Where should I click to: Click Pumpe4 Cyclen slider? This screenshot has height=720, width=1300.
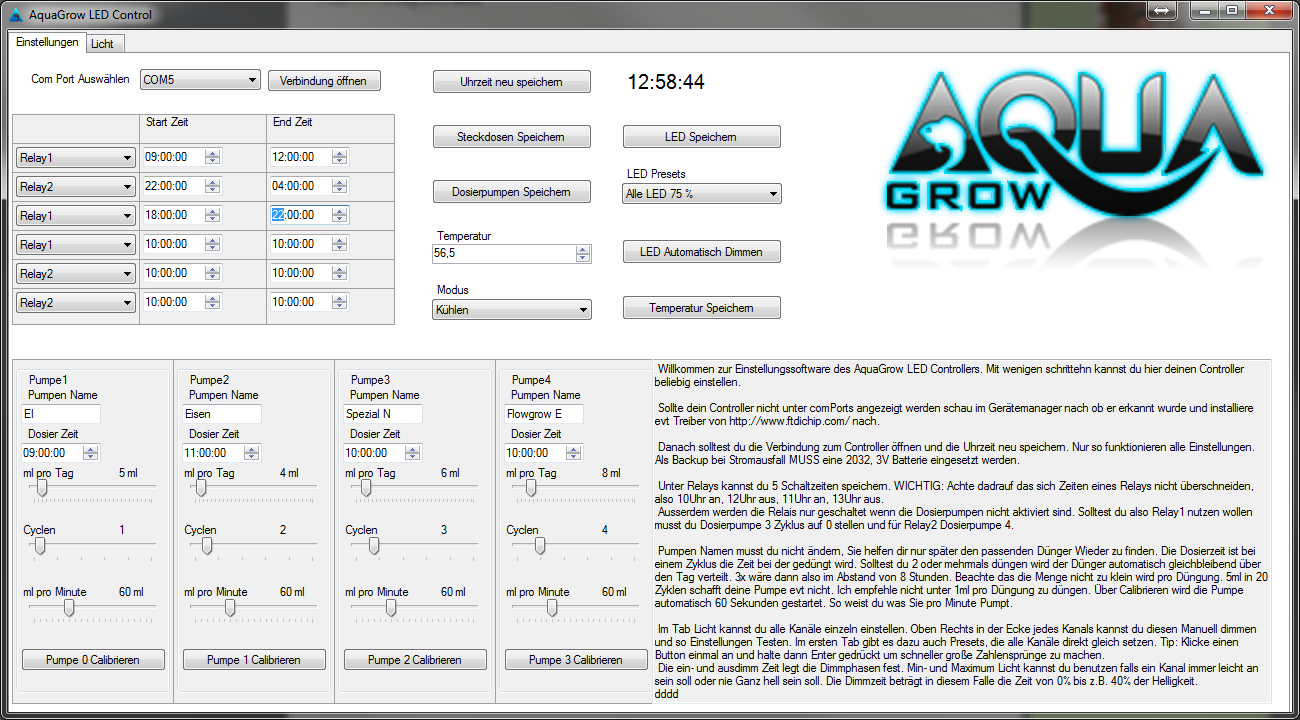click(x=575, y=548)
